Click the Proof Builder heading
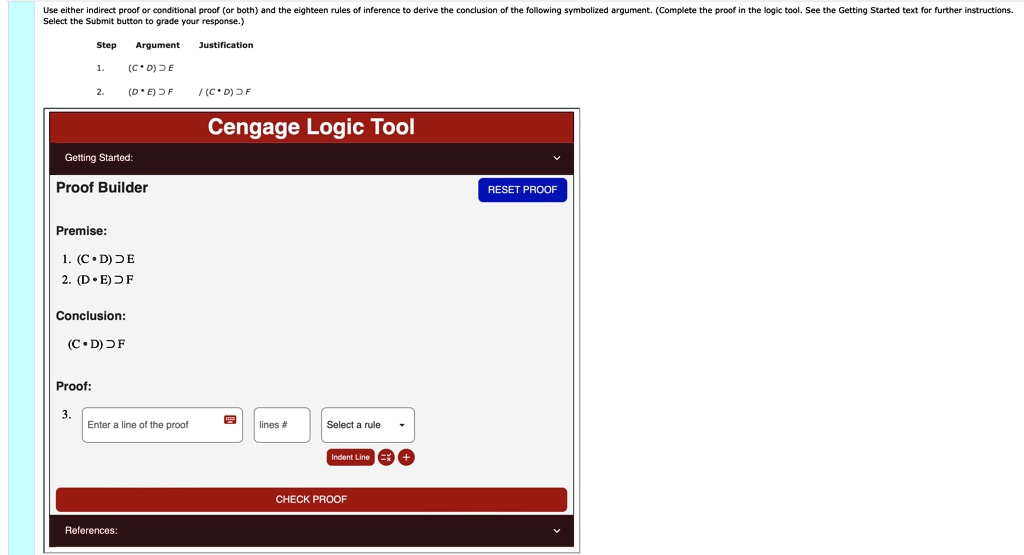This screenshot has width=1024, height=555. click(102, 187)
